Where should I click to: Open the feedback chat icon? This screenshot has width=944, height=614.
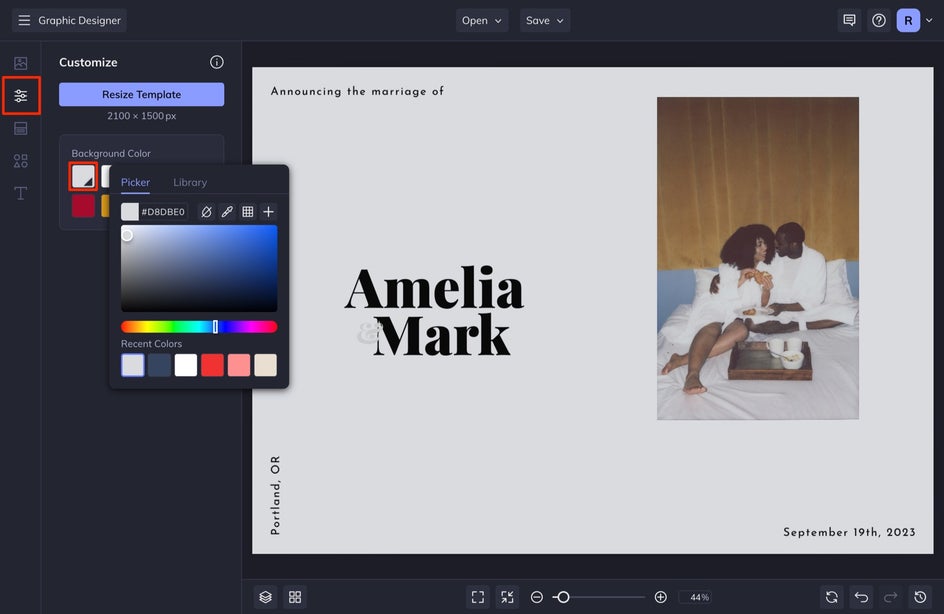(849, 20)
